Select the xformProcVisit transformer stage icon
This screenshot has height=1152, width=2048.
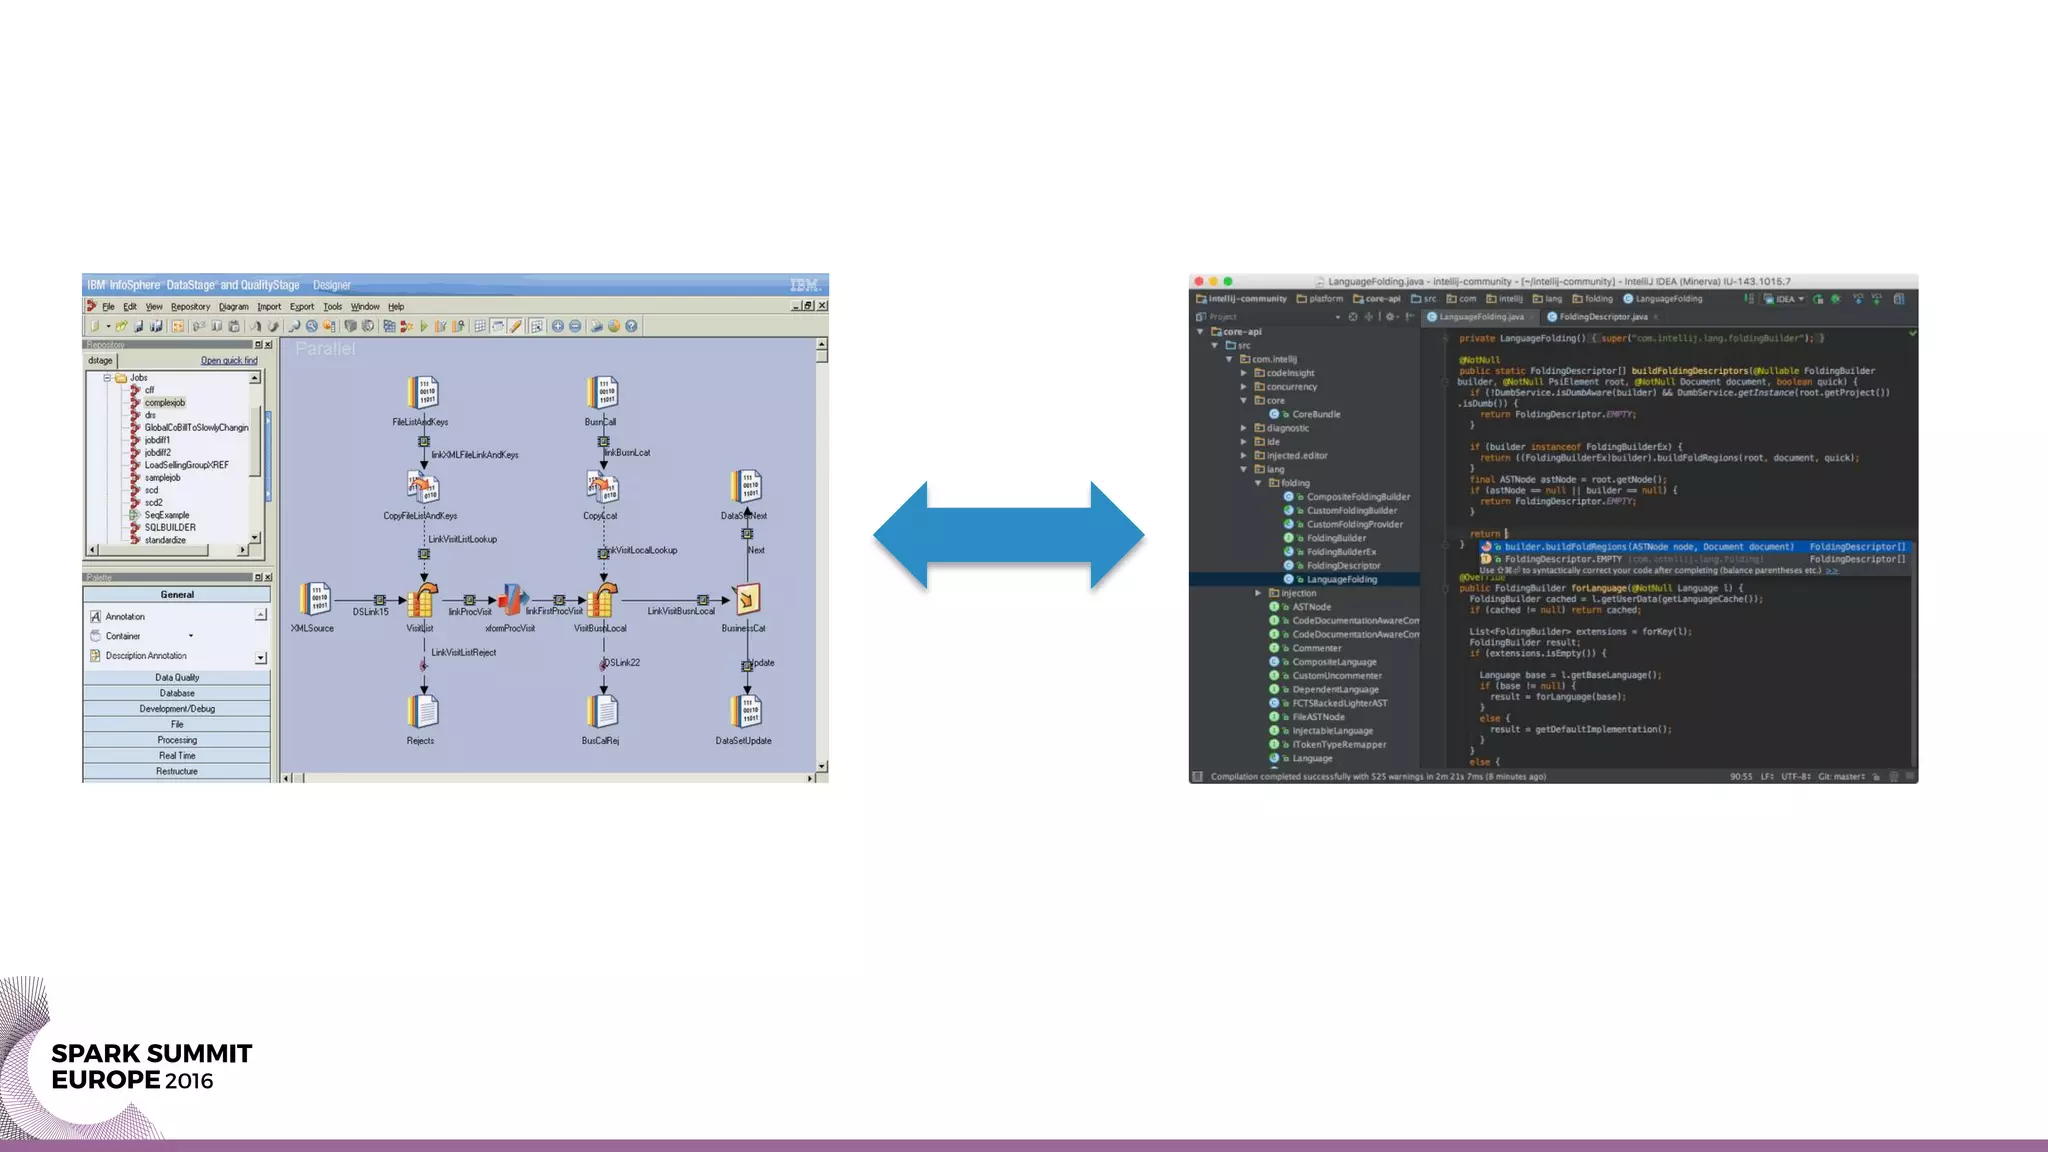point(511,599)
